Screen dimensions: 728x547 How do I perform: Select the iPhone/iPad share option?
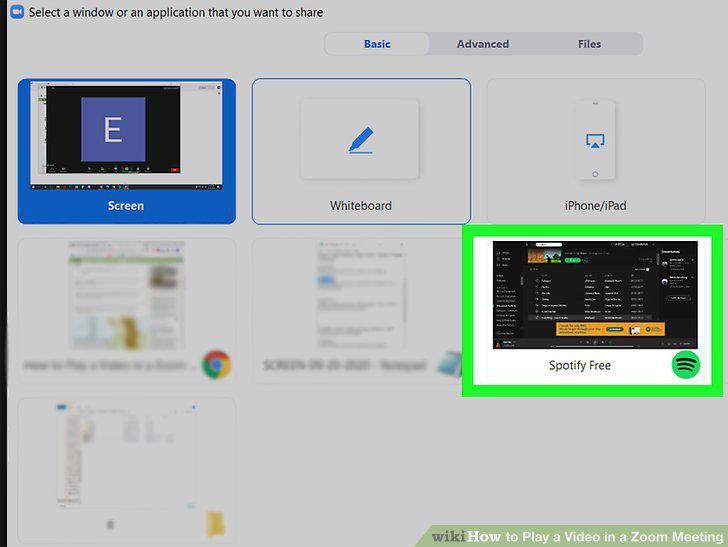click(596, 151)
